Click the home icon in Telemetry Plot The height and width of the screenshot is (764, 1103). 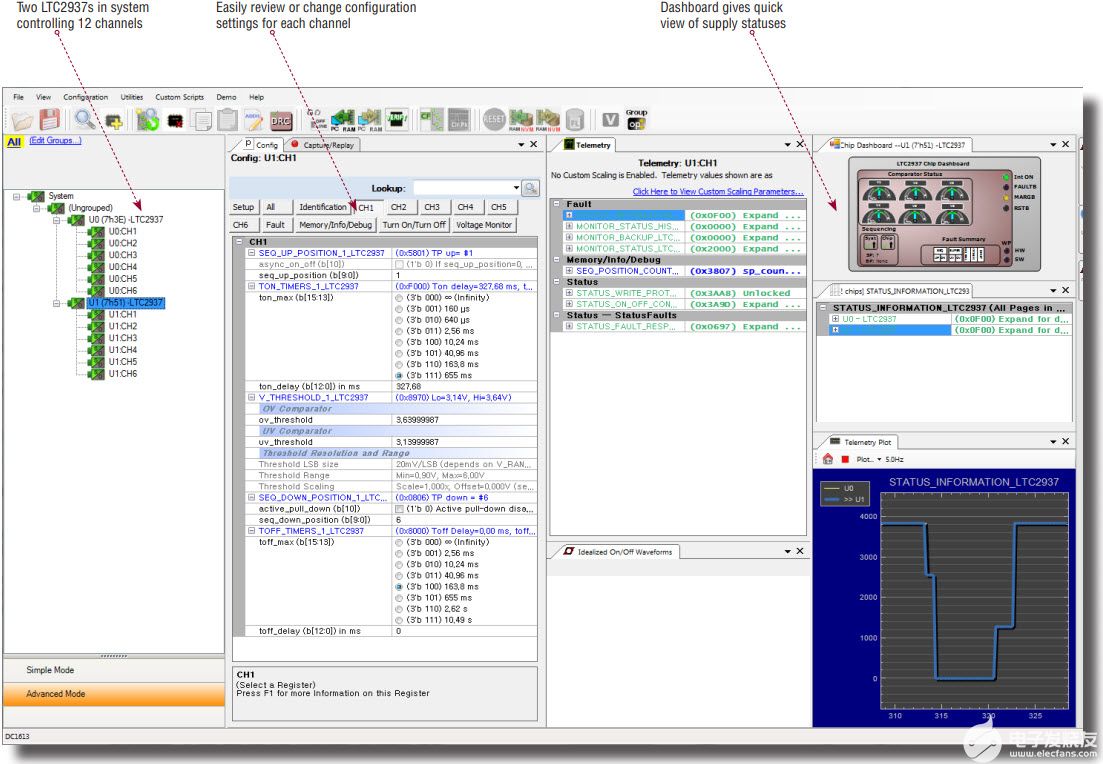(x=828, y=459)
